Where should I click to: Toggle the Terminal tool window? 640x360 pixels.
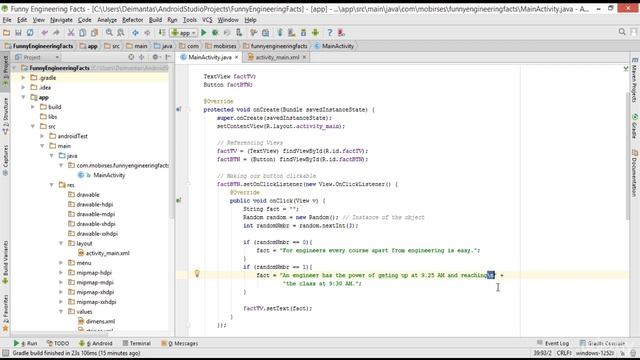tap(137, 343)
